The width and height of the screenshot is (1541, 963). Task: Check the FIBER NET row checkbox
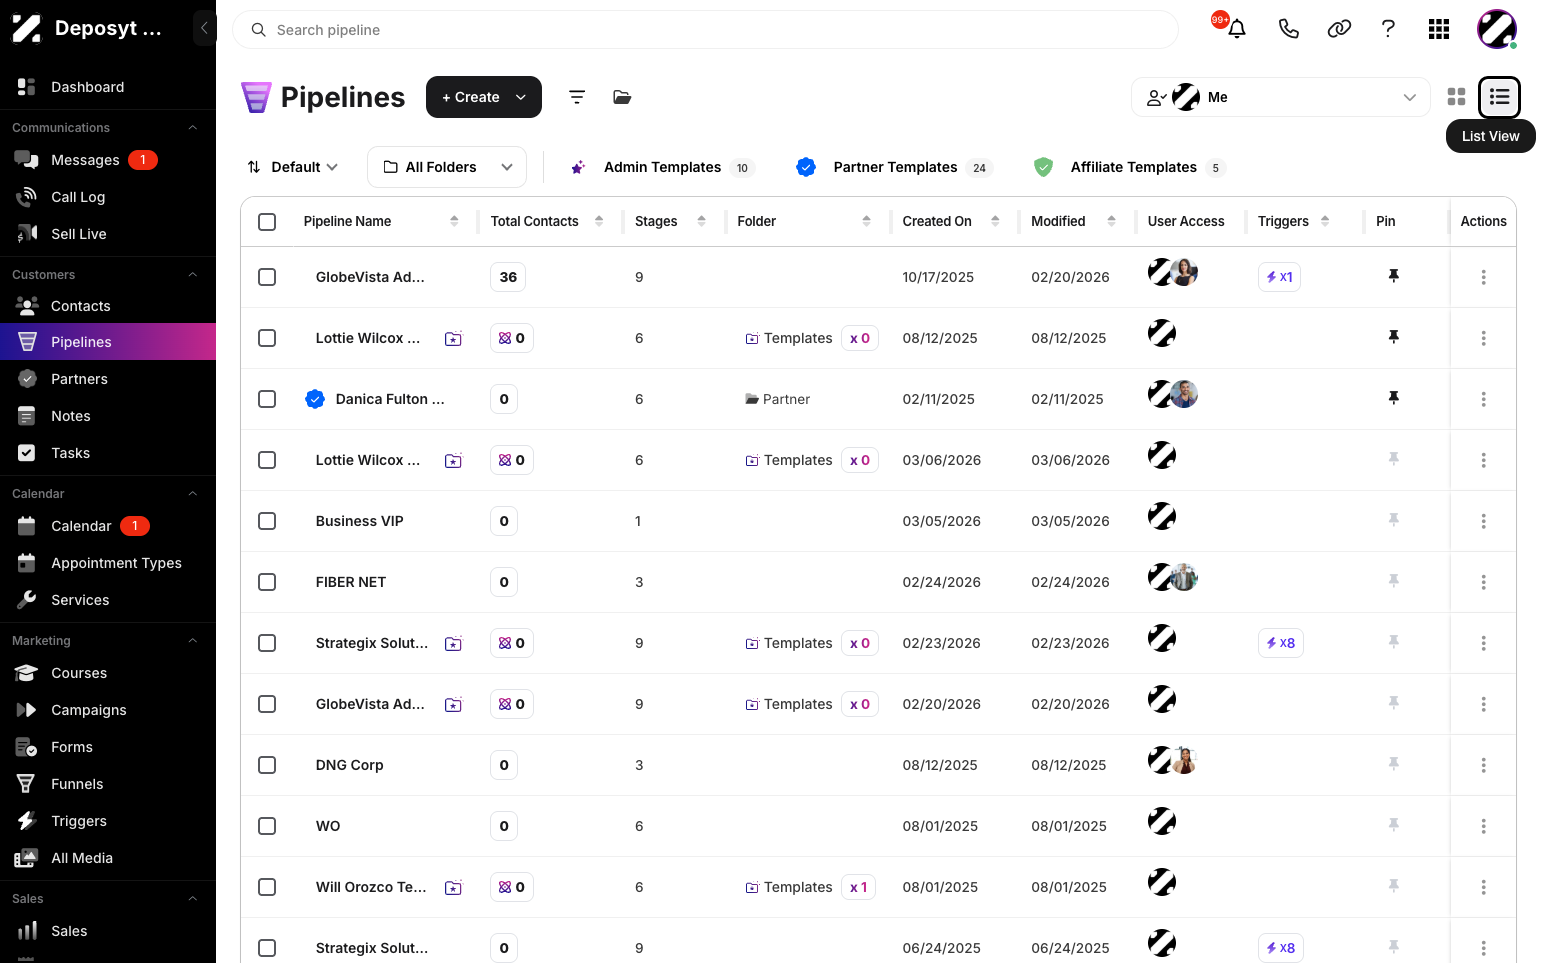point(267,582)
